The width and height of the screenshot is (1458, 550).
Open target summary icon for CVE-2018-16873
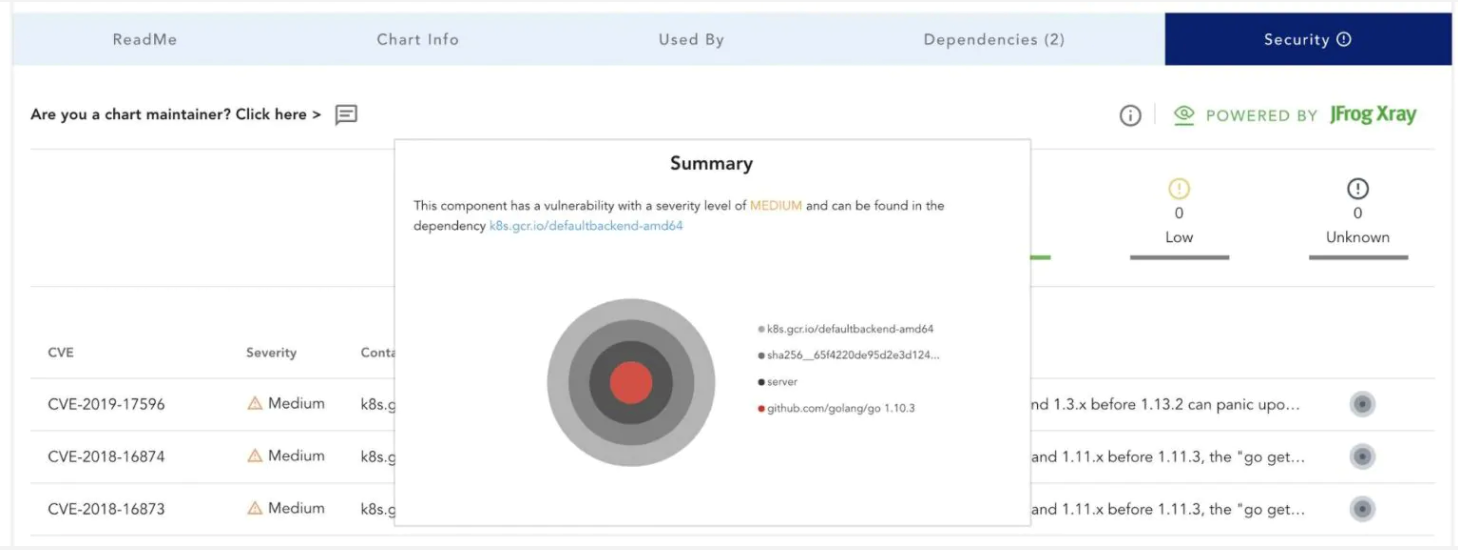(1362, 509)
